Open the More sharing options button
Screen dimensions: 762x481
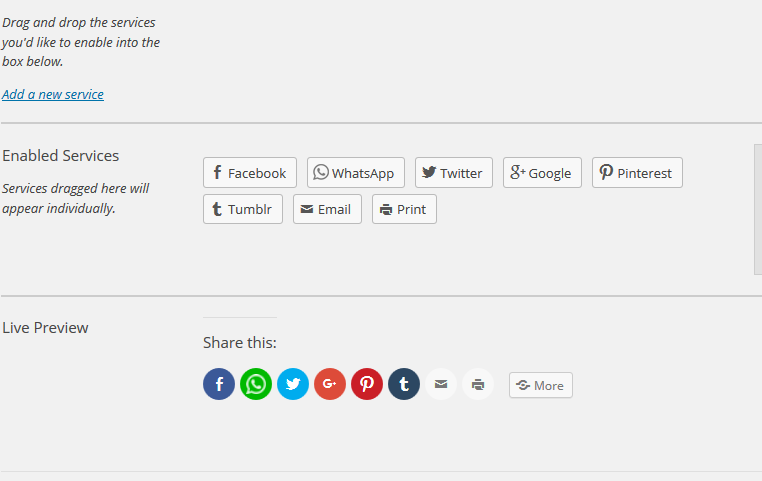[x=541, y=385]
